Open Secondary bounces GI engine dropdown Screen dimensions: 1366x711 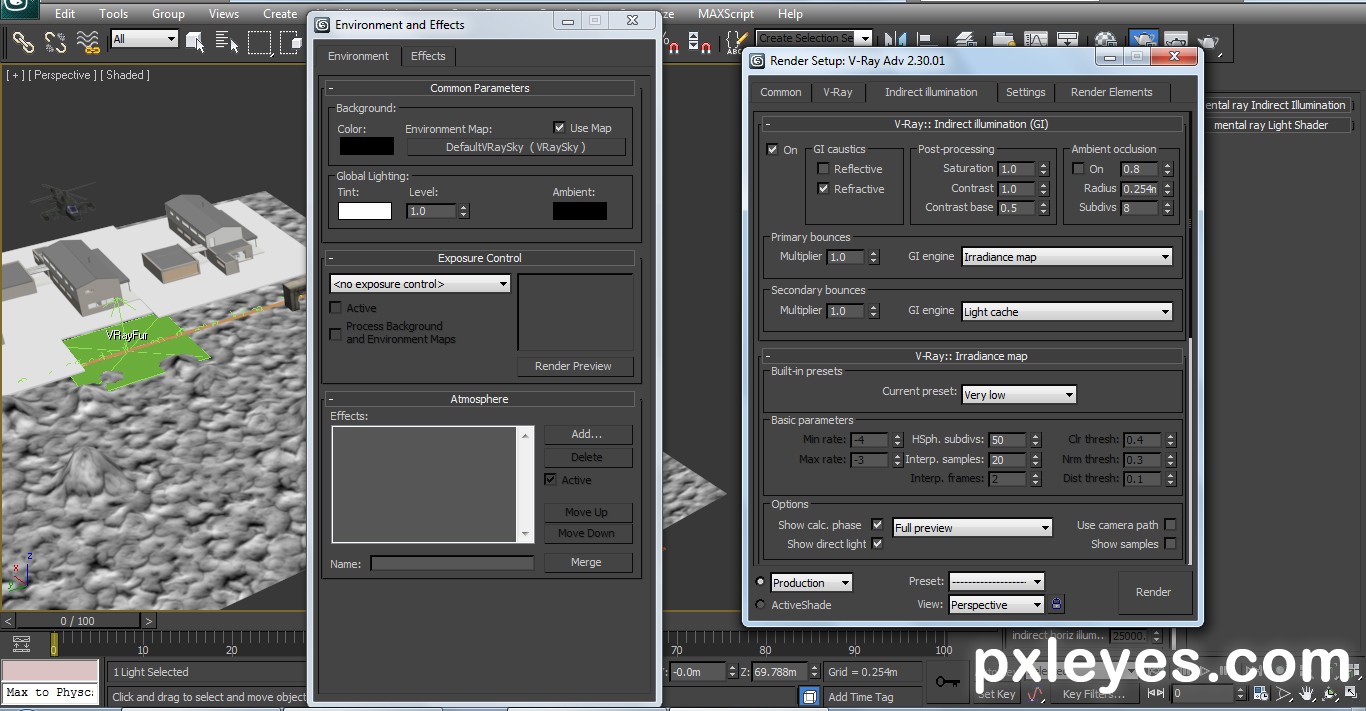(1067, 312)
